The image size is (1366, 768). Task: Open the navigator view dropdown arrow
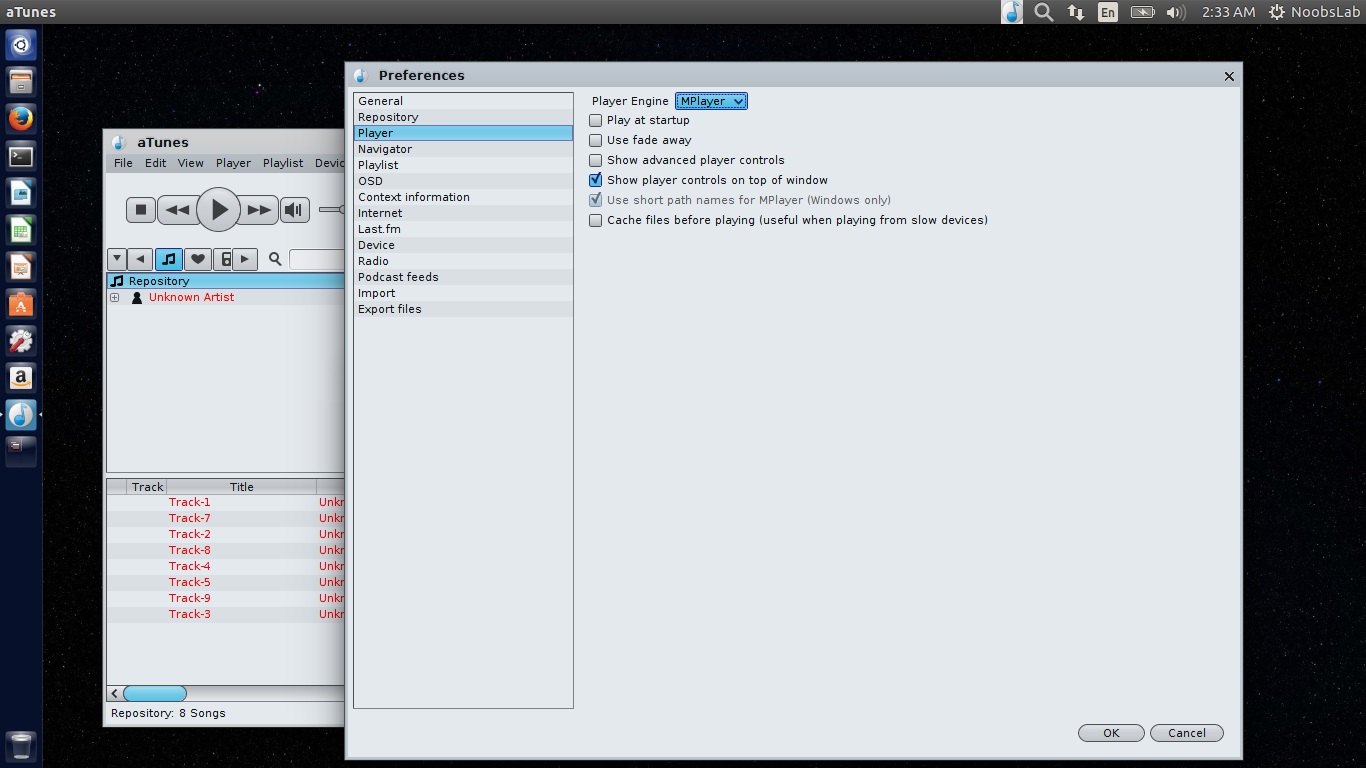tap(117, 259)
